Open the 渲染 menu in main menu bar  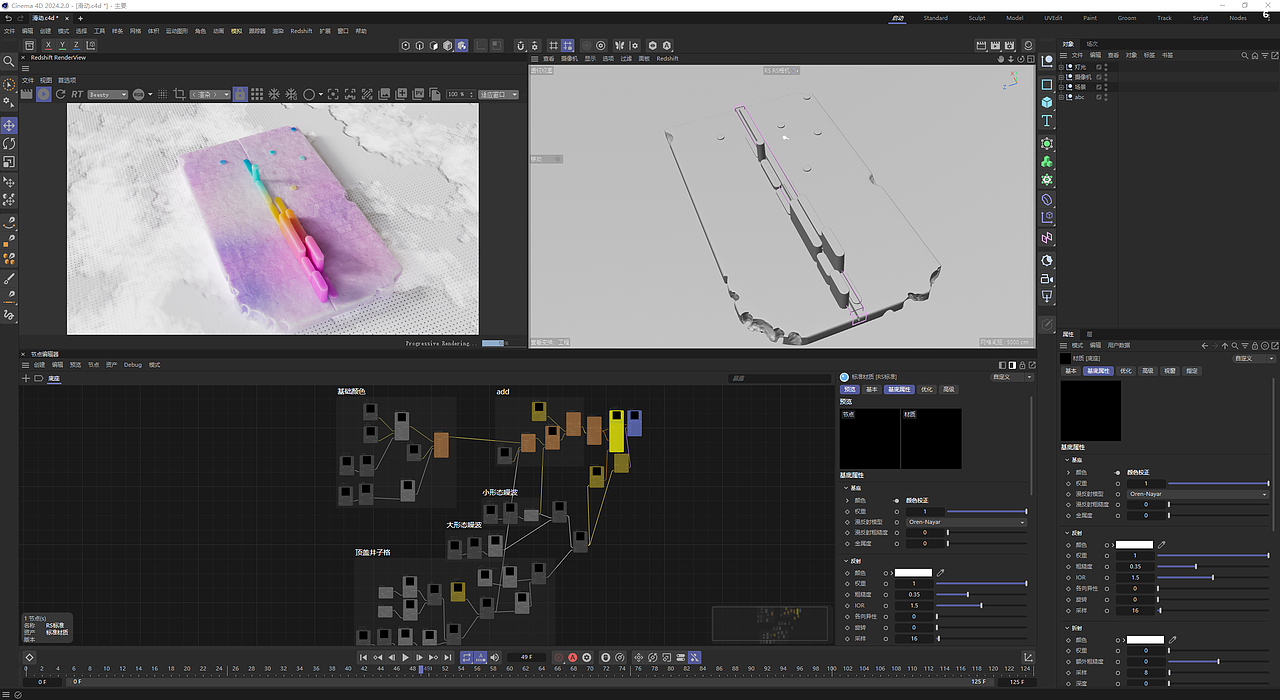point(278,31)
